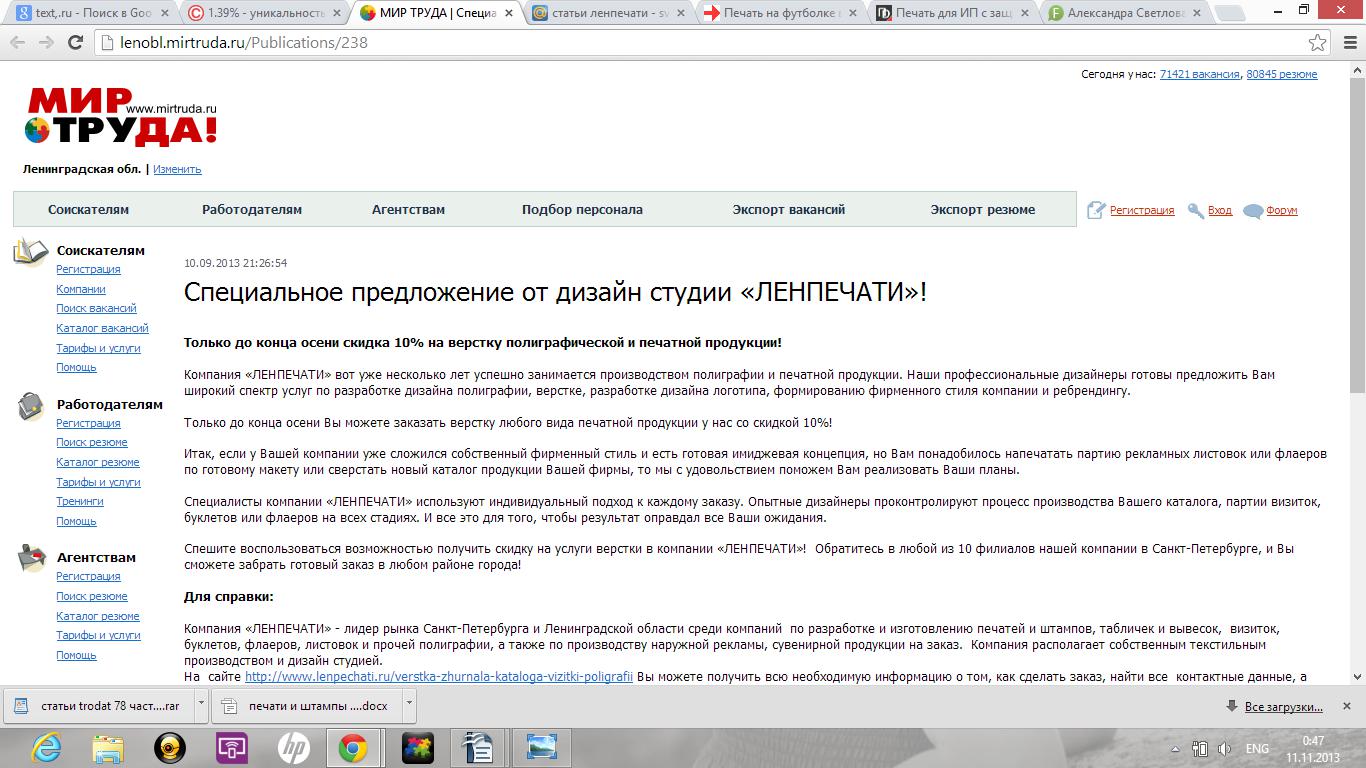Click the document-list taskbar icon next to puzzle app

(479, 747)
